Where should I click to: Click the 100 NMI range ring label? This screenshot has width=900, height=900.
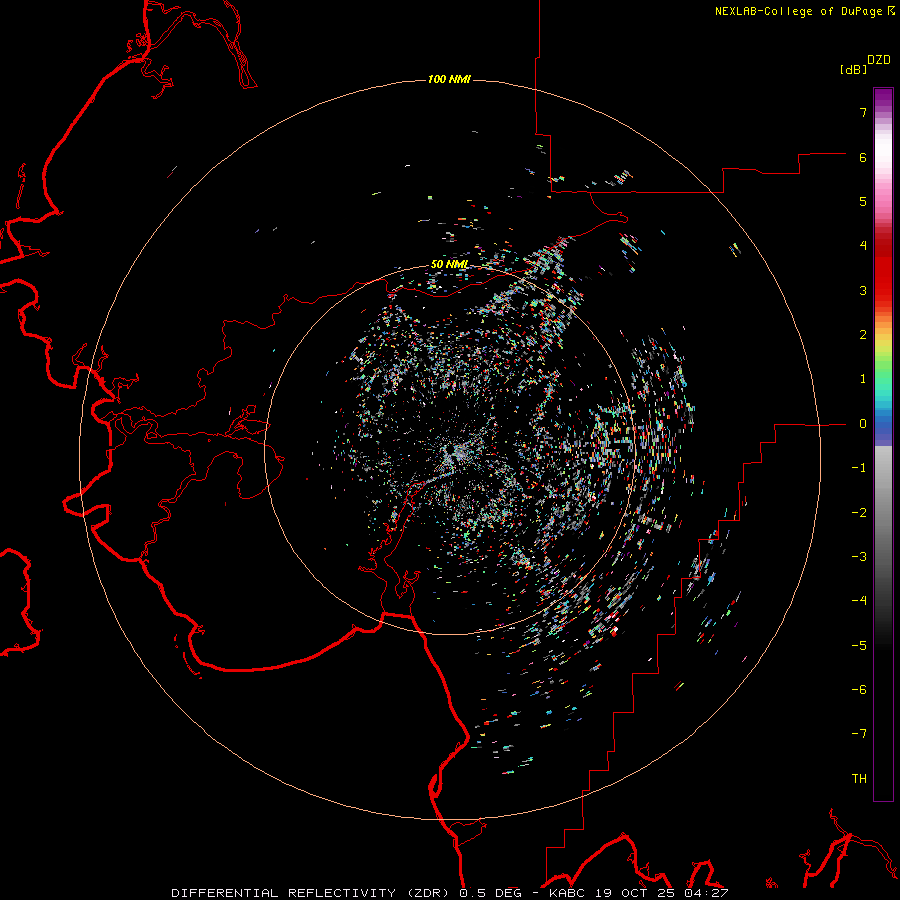click(449, 79)
